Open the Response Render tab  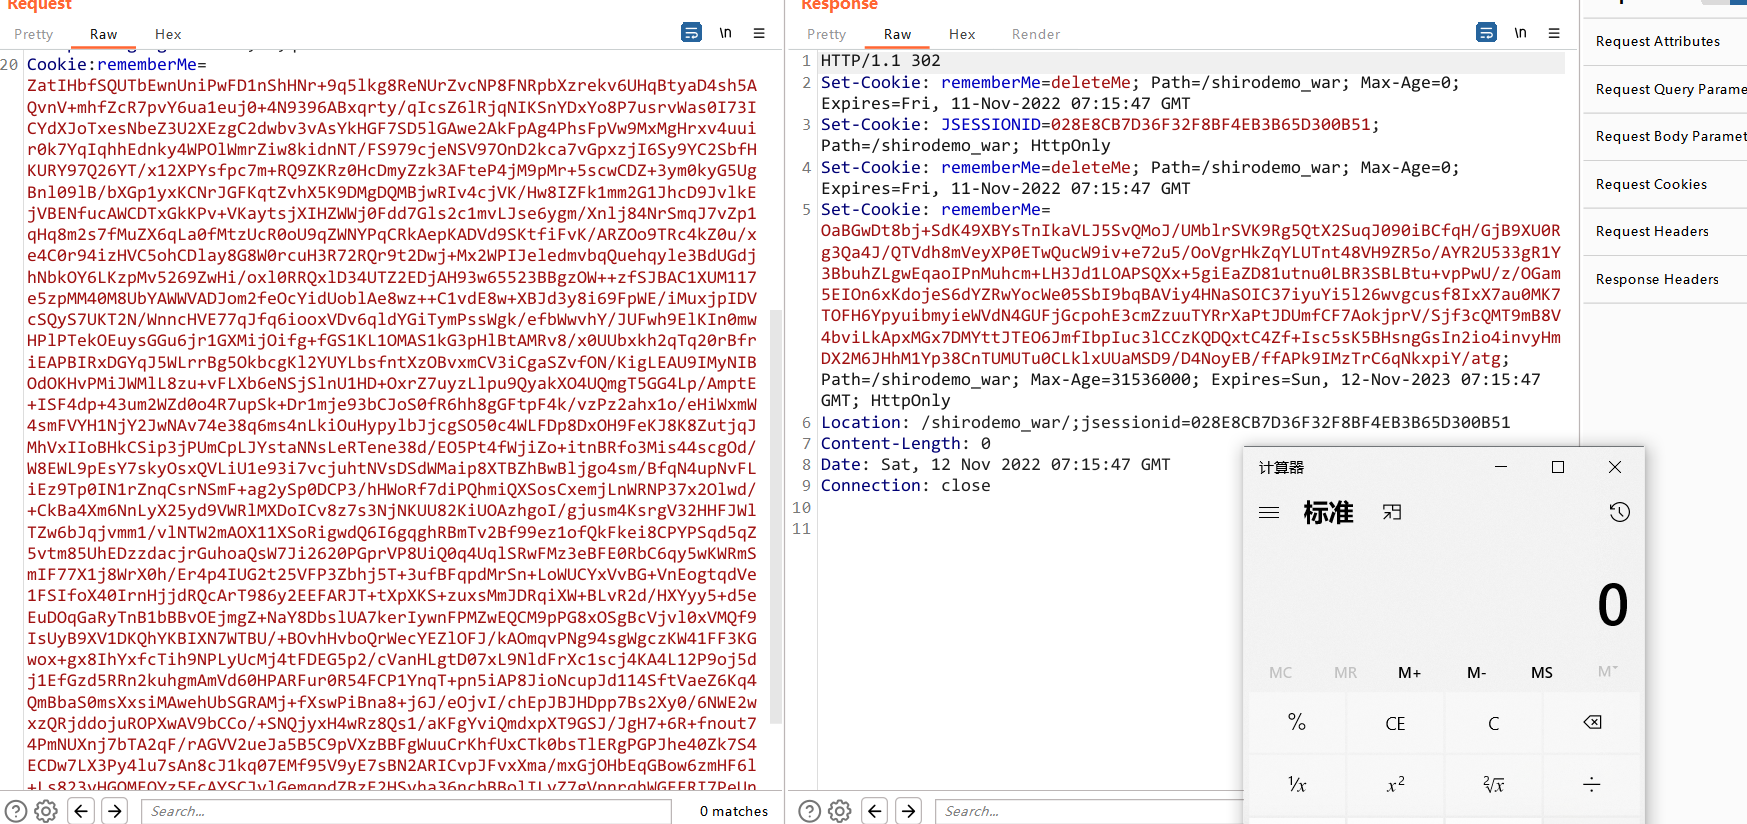[x=1035, y=34]
